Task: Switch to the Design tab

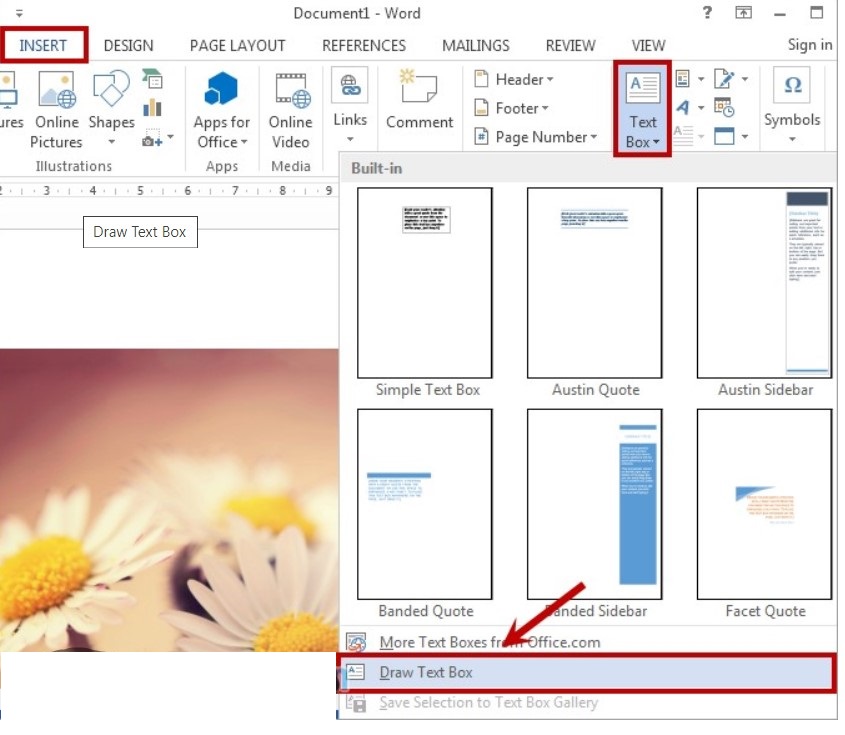Action: [x=128, y=45]
